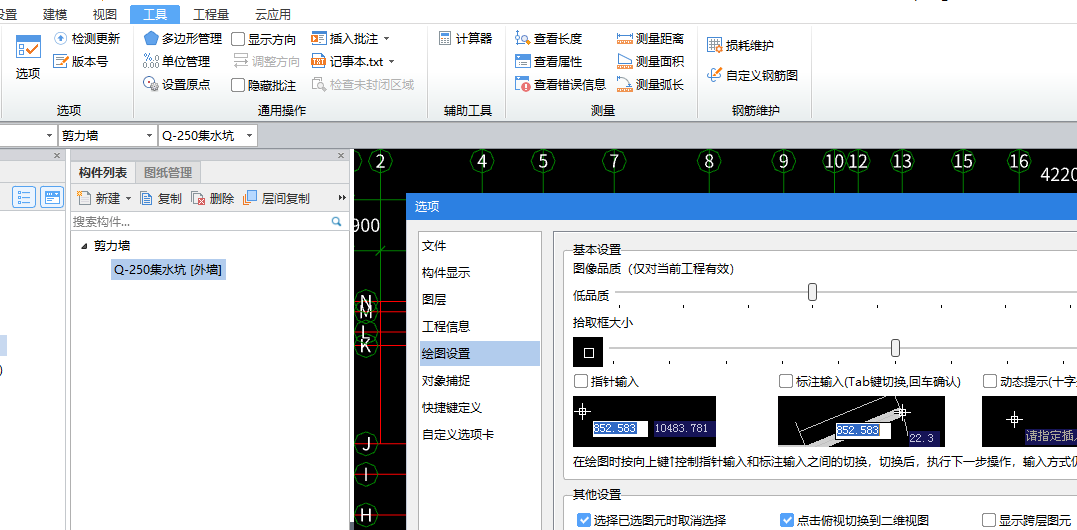The image size is (1077, 530).
Task: Select 自定义选项卡 in the options dialog
Action: [x=479, y=434]
